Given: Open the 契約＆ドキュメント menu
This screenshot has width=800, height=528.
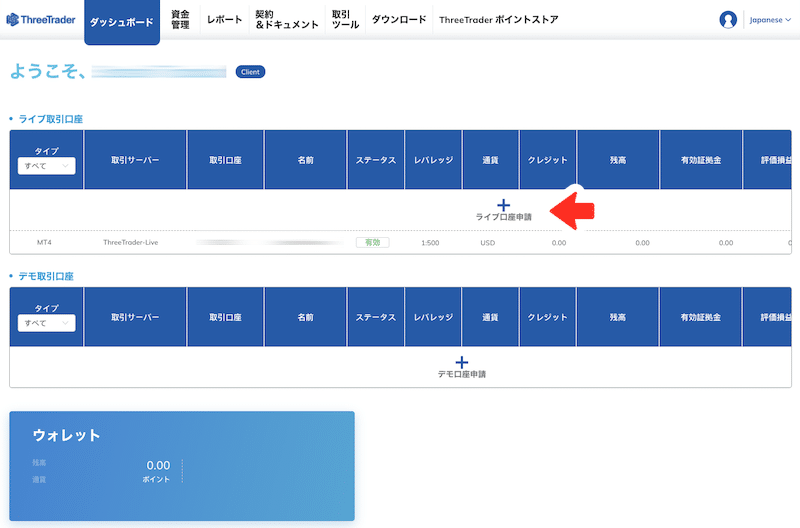Looking at the screenshot, I should click(287, 19).
